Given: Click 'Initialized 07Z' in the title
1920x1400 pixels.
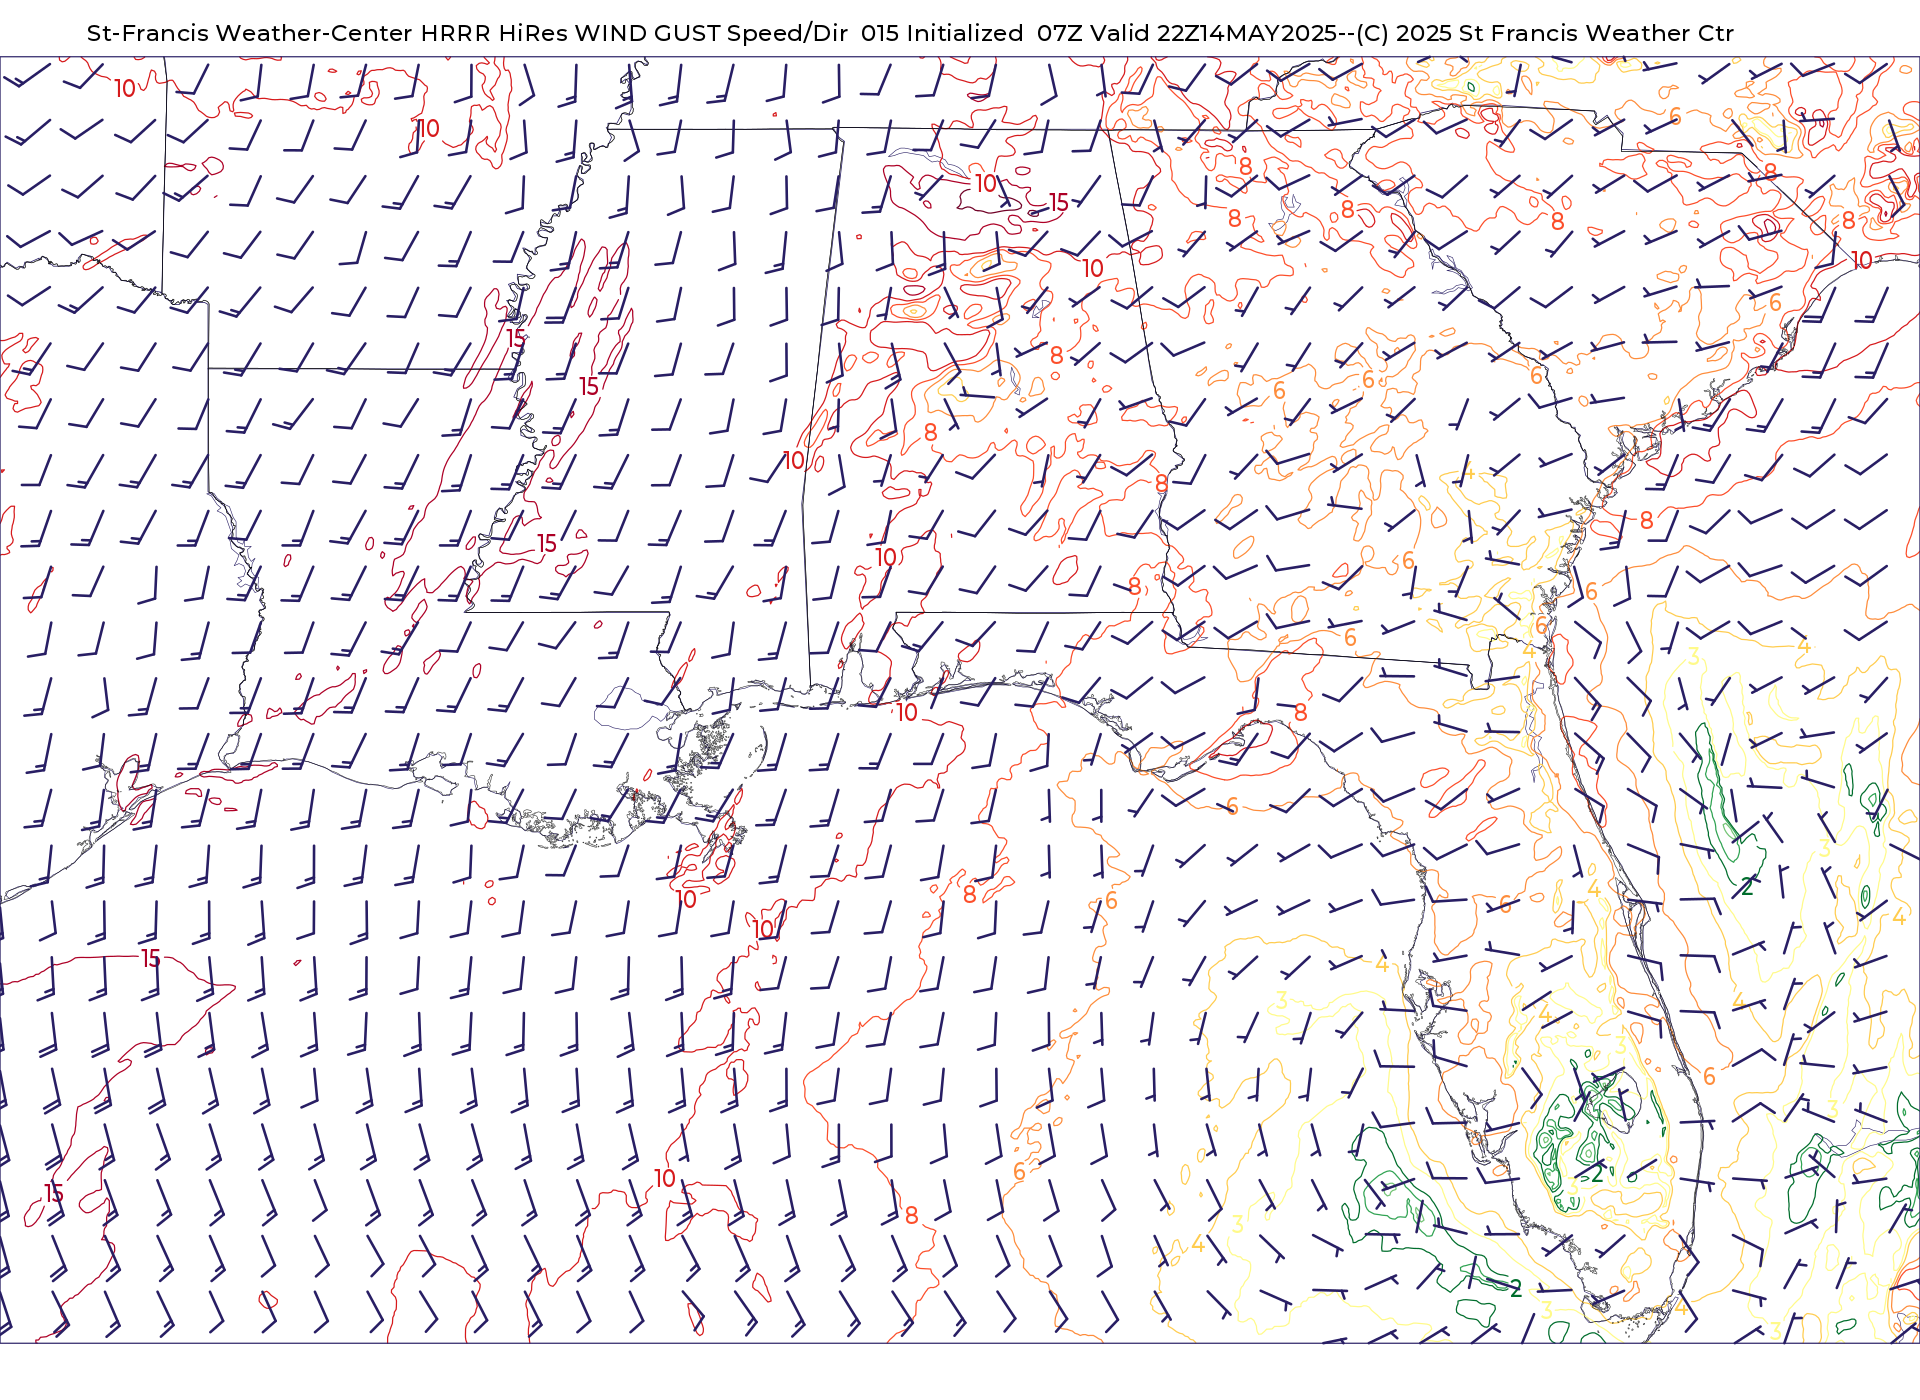Looking at the screenshot, I should click(994, 33).
